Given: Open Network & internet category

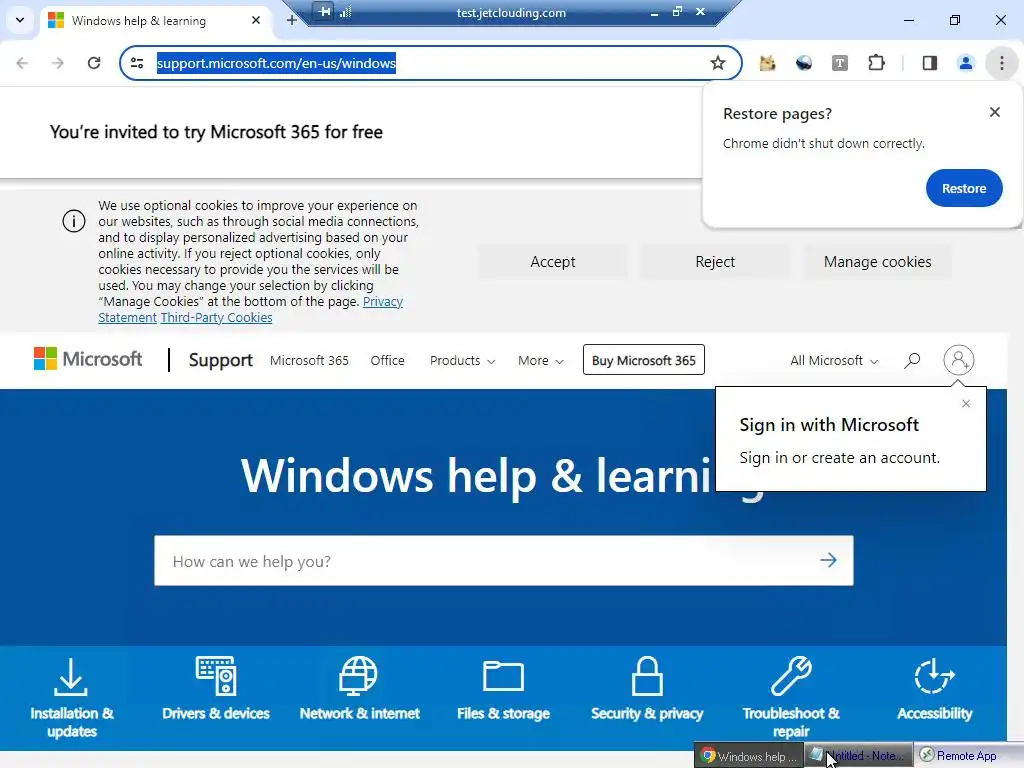Looking at the screenshot, I should (x=359, y=690).
